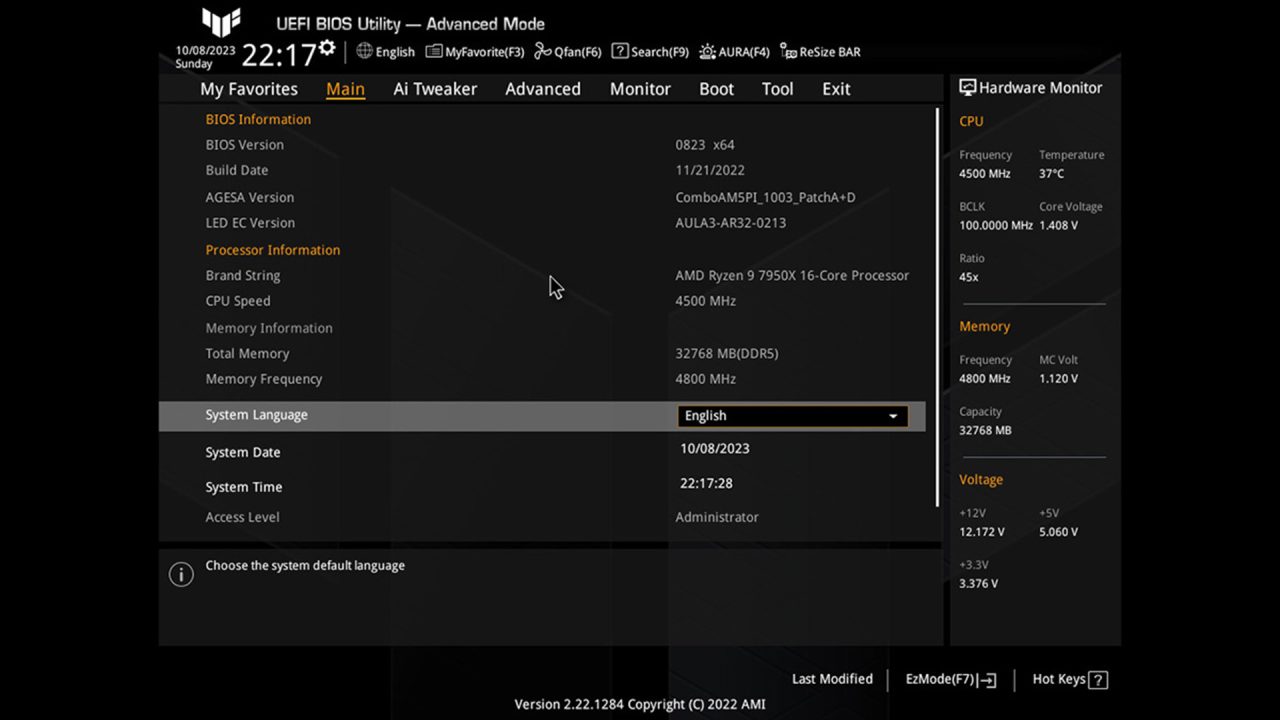
Task: Select the System Time label
Action: [x=244, y=487]
